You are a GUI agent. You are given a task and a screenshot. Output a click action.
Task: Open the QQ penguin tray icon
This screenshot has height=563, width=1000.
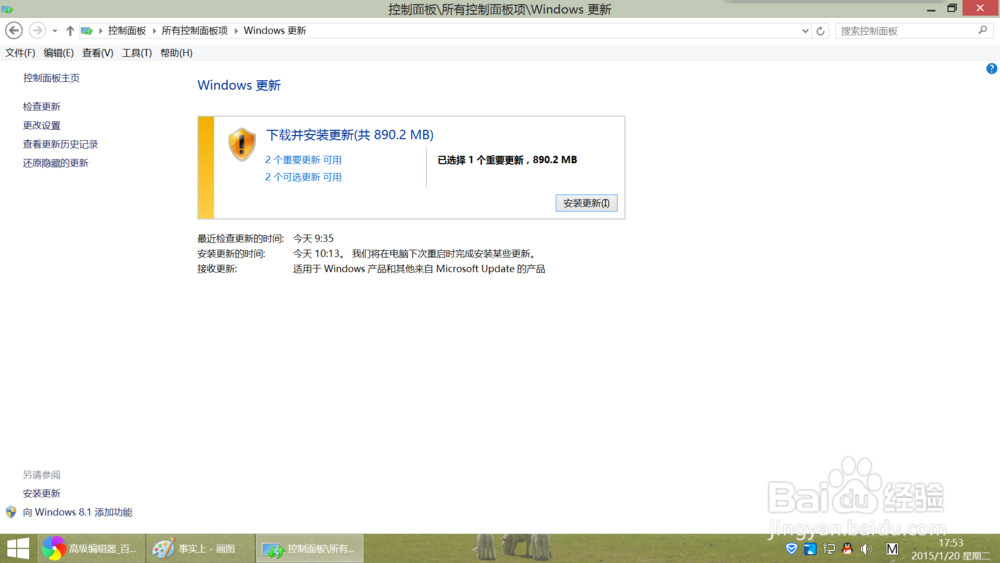[848, 548]
